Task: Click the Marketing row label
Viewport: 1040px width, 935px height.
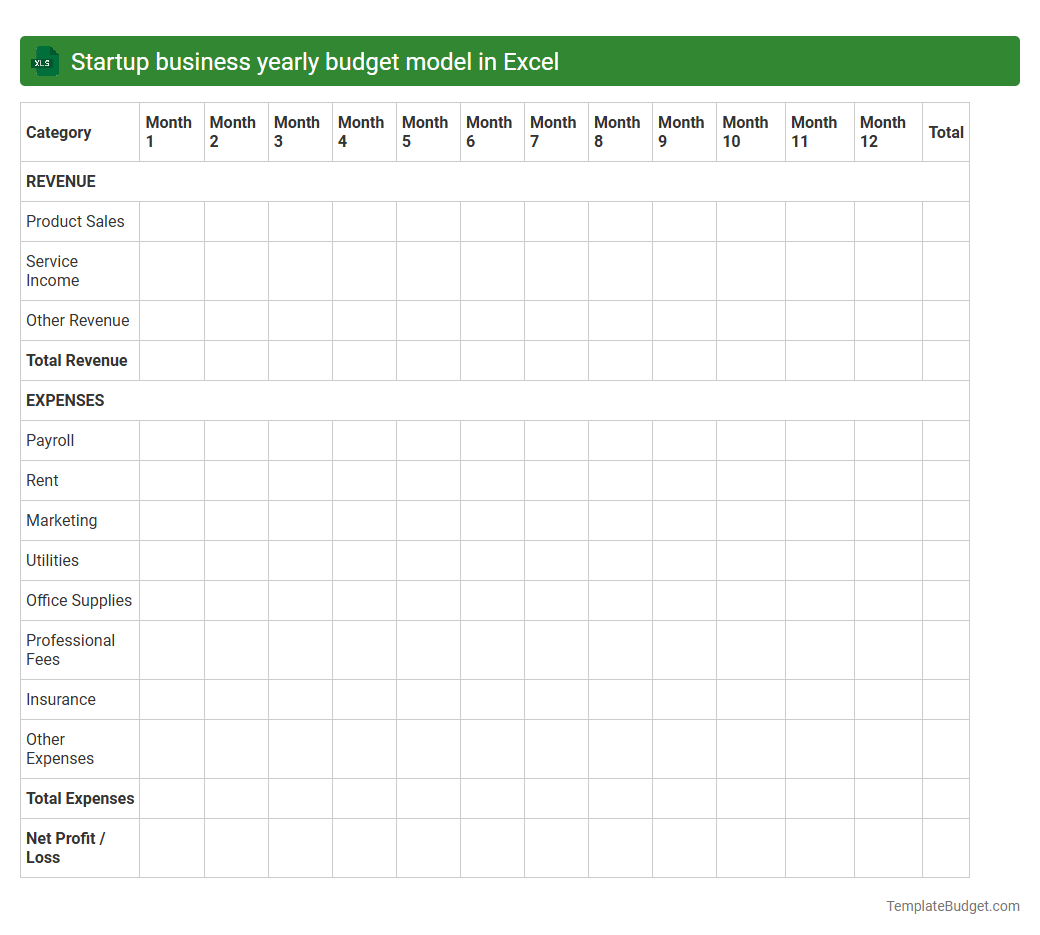Action: point(62,520)
